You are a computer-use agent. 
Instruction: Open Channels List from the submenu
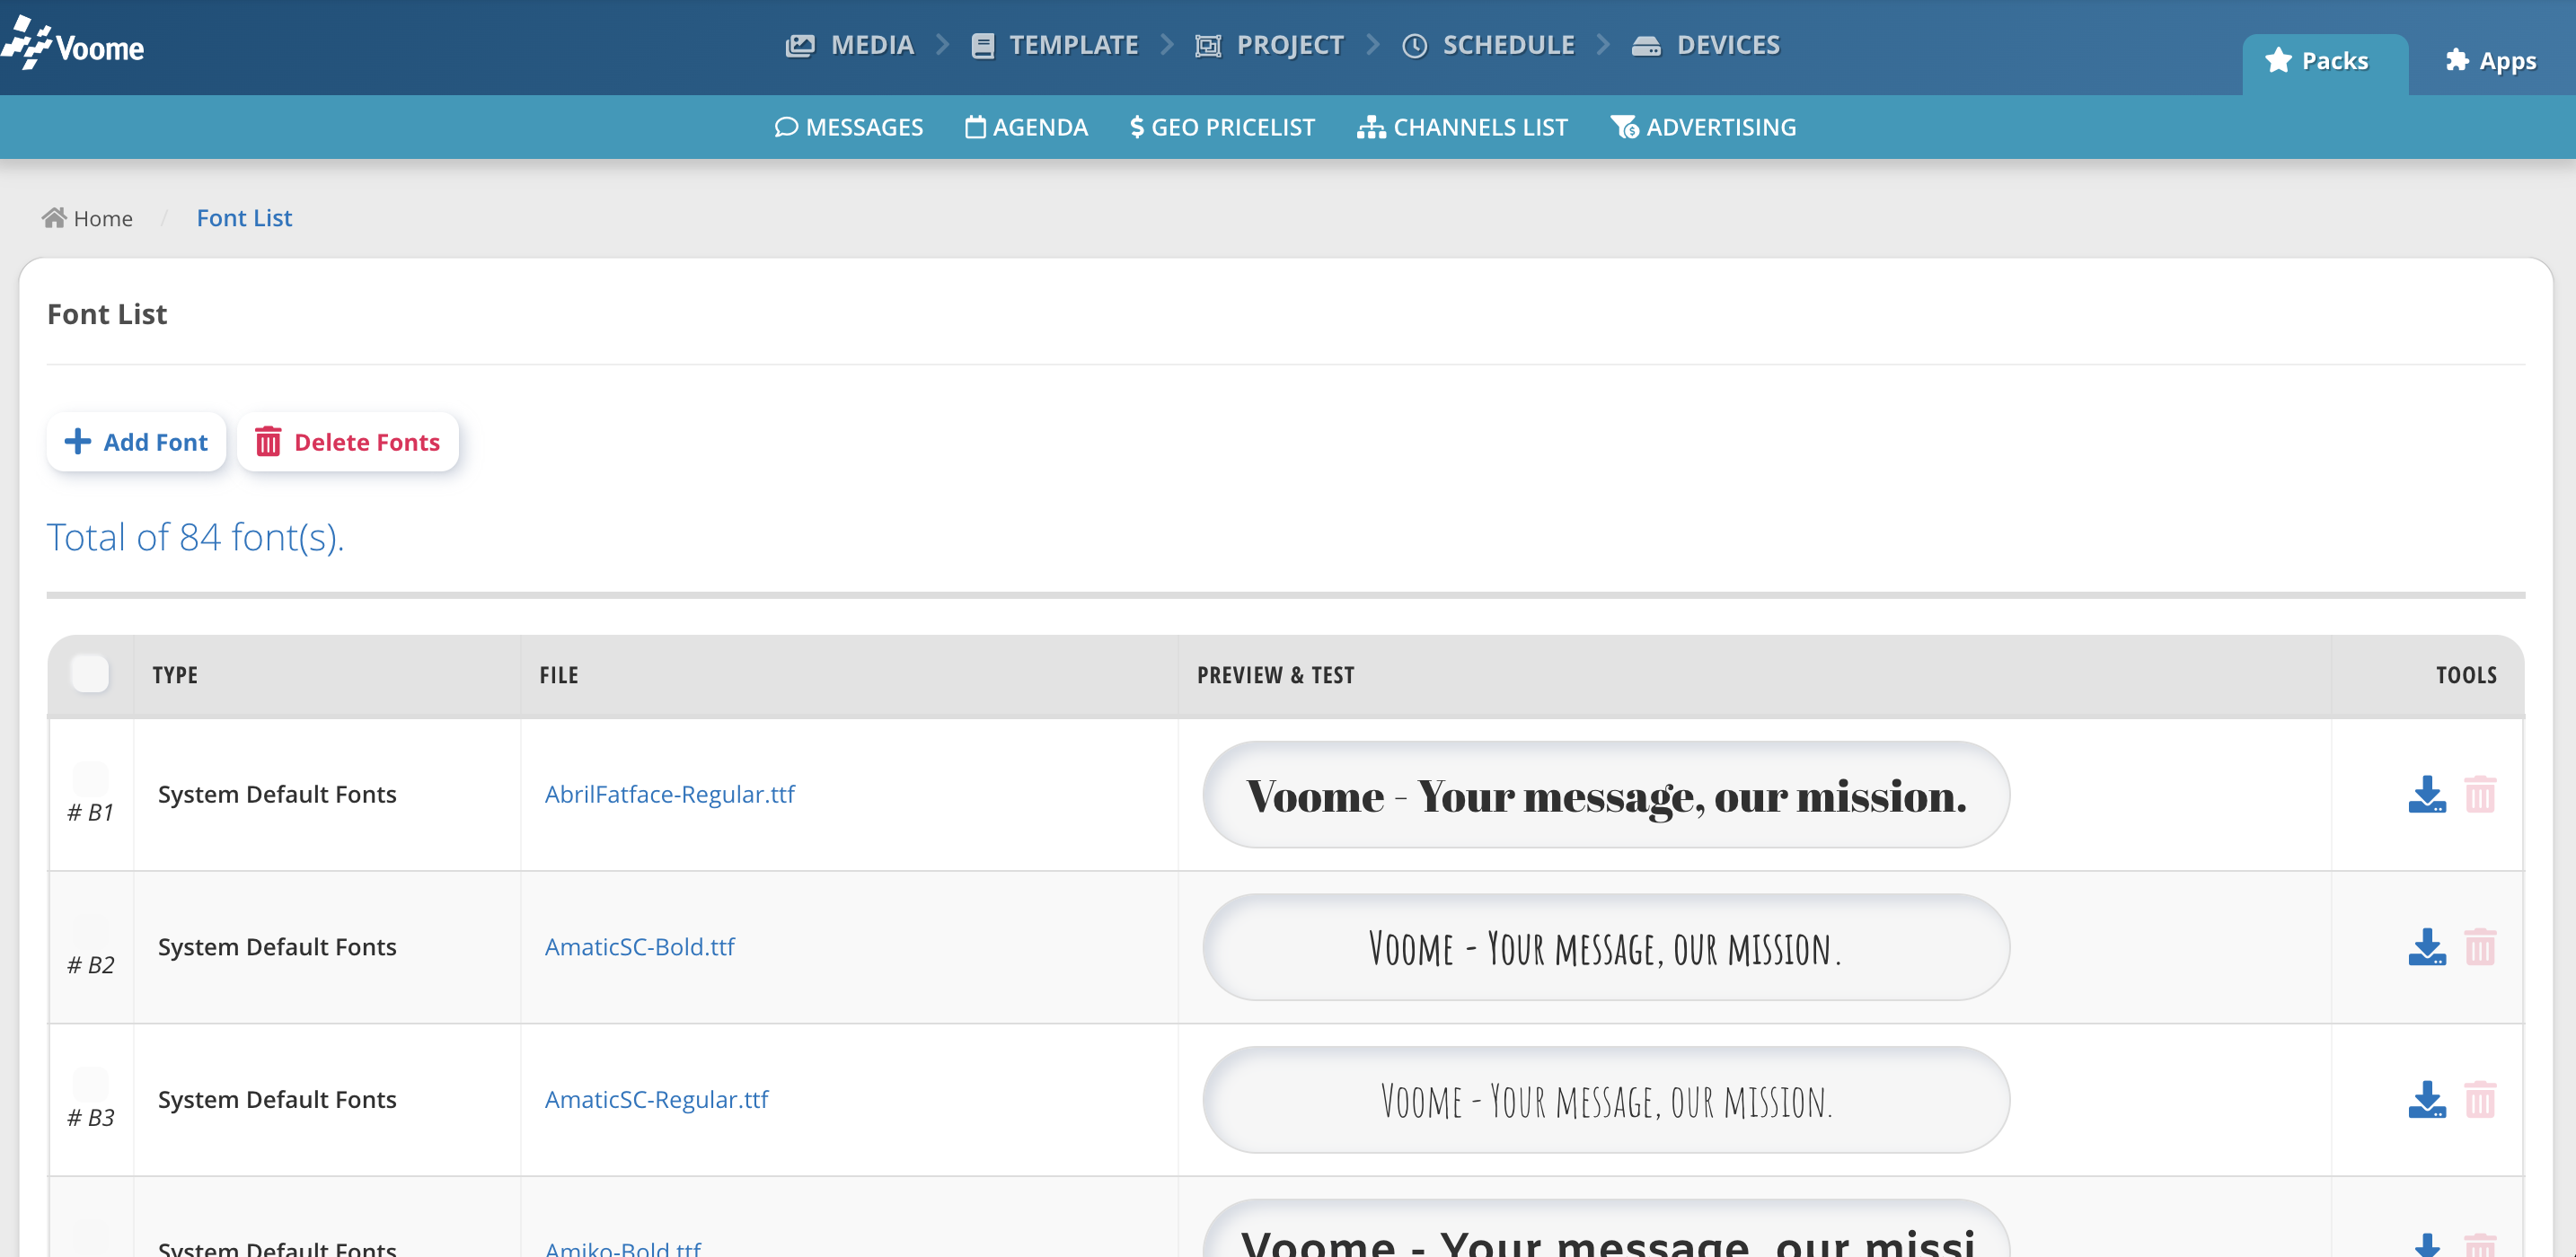point(1462,127)
